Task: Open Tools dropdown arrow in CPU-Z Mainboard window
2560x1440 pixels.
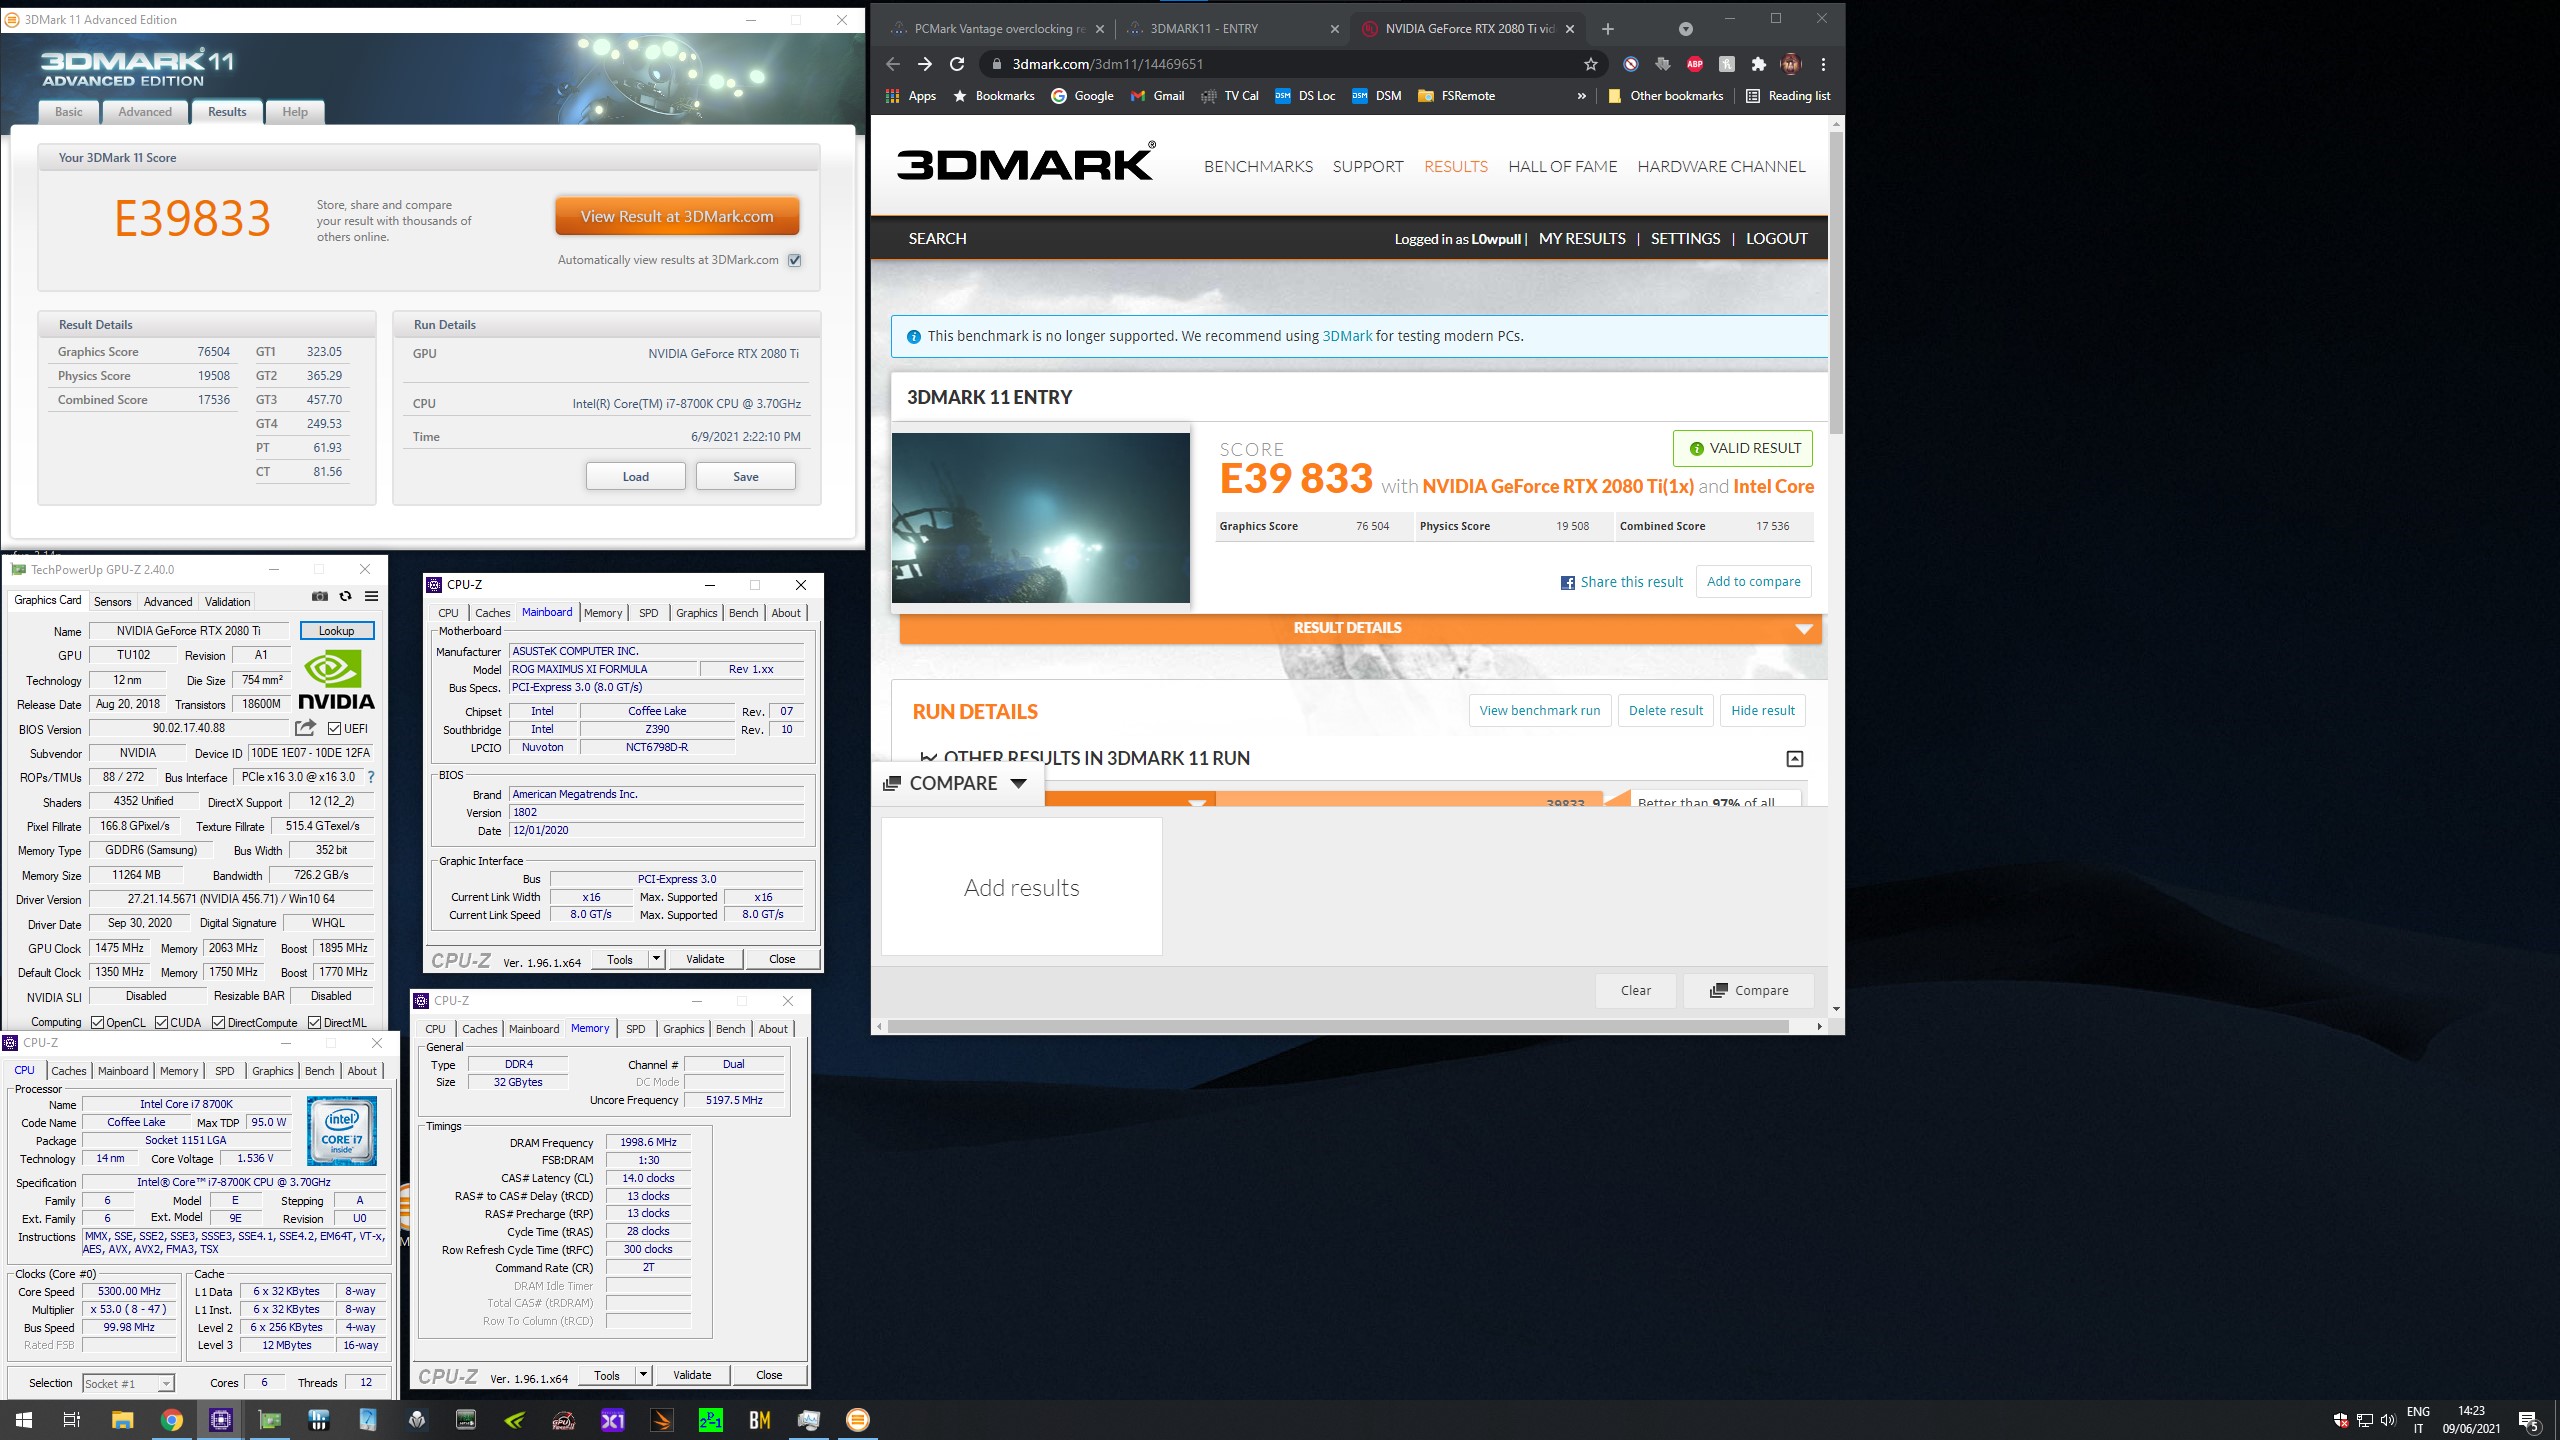Action: coord(657,959)
